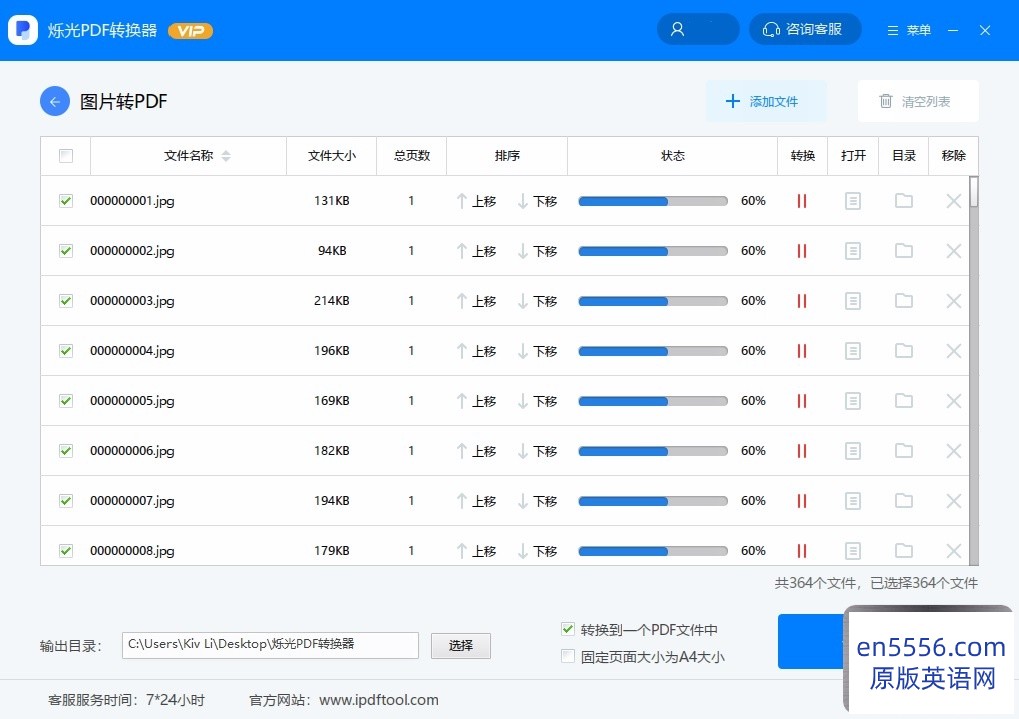Move 000000006.jpg down in the list
This screenshot has height=719, width=1019.
coord(537,451)
